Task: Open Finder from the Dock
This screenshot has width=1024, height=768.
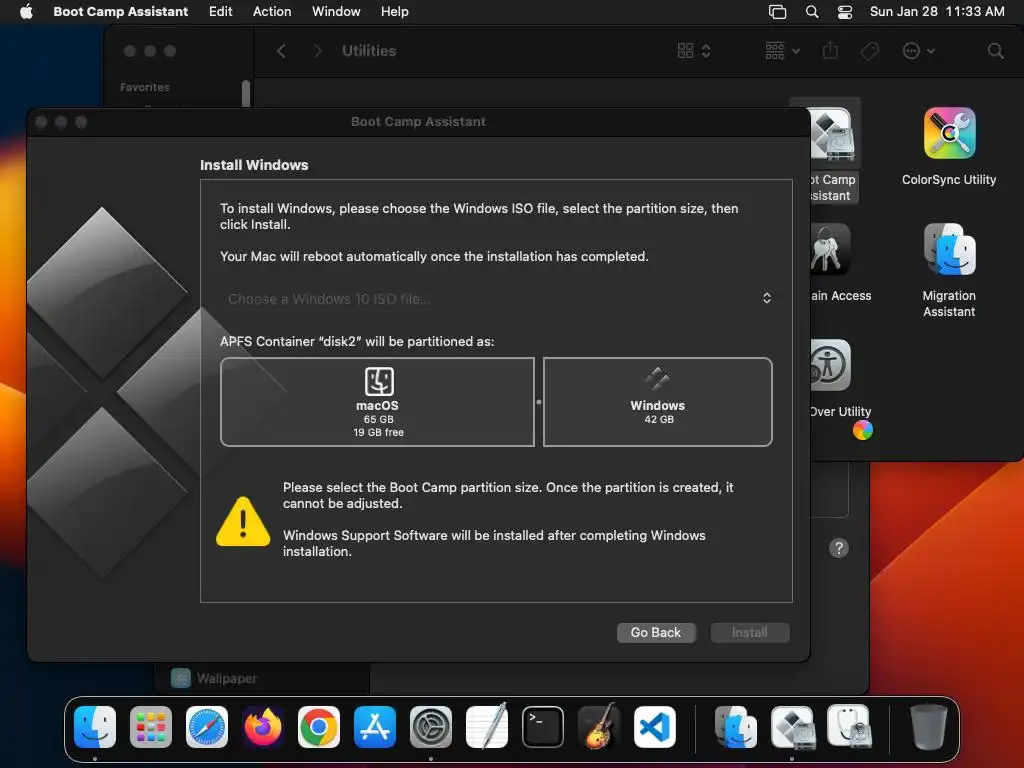Action: click(x=95, y=726)
